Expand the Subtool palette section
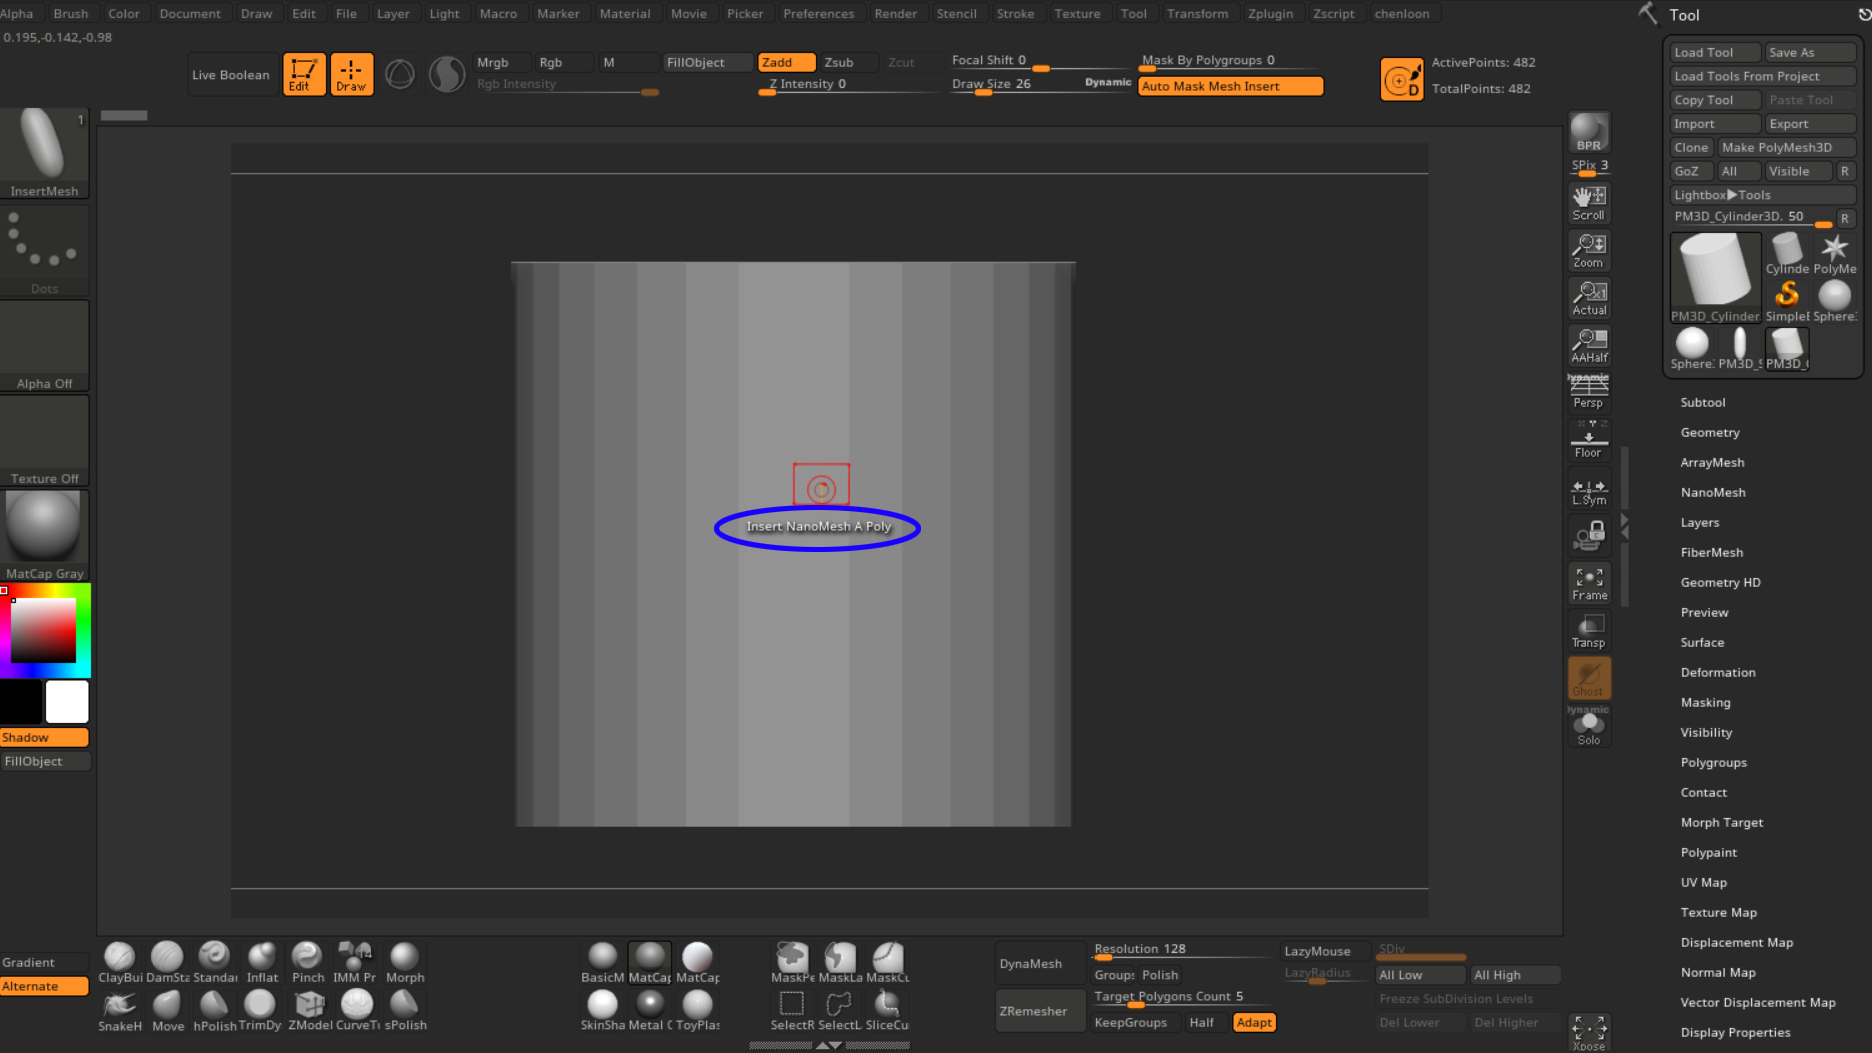 pos(1702,402)
